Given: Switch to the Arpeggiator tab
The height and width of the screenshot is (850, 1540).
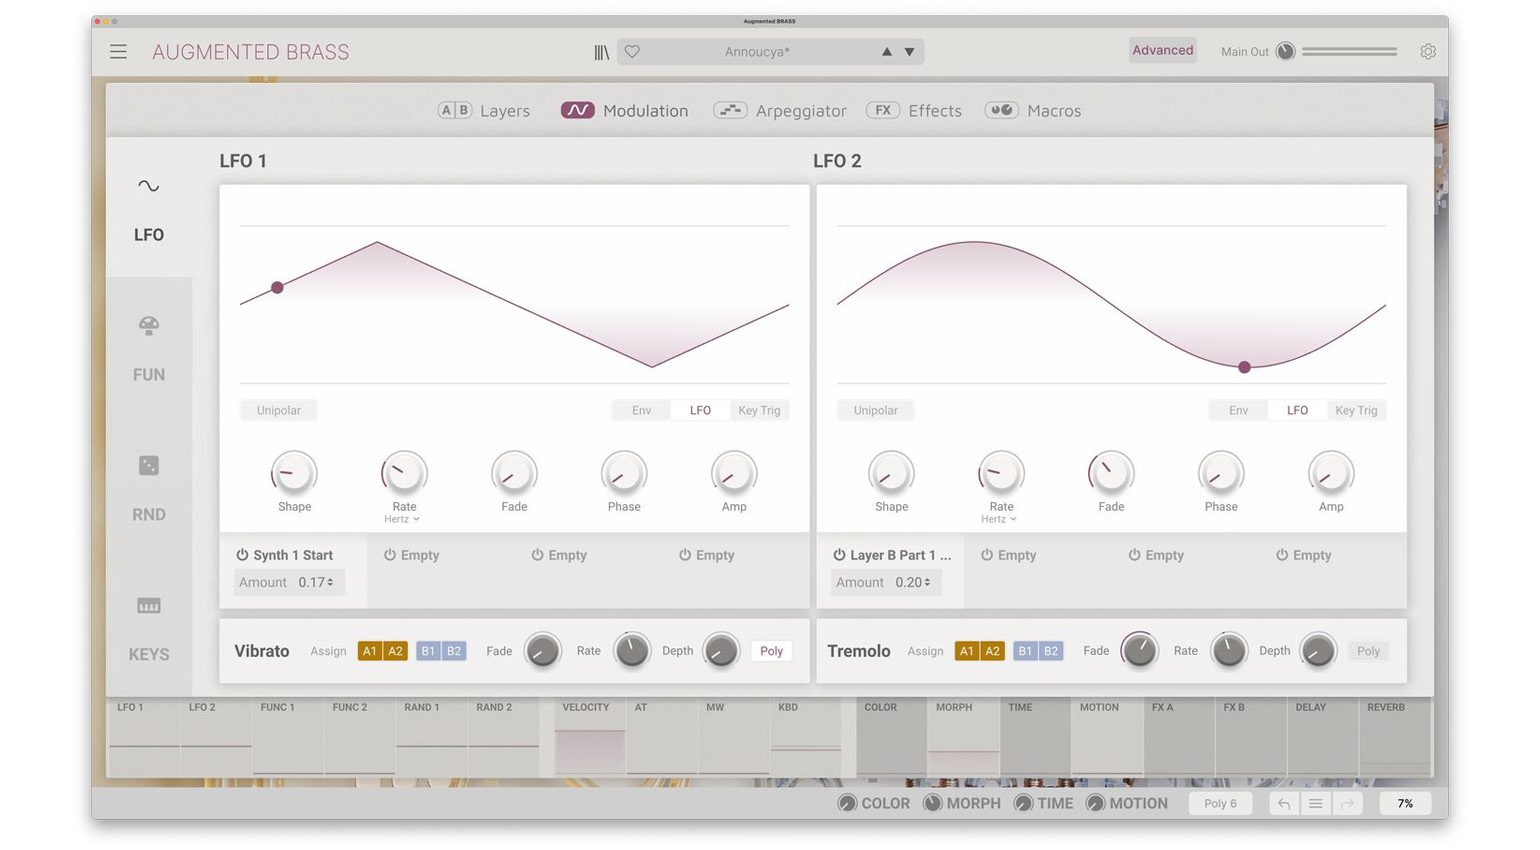Looking at the screenshot, I should click(x=780, y=111).
